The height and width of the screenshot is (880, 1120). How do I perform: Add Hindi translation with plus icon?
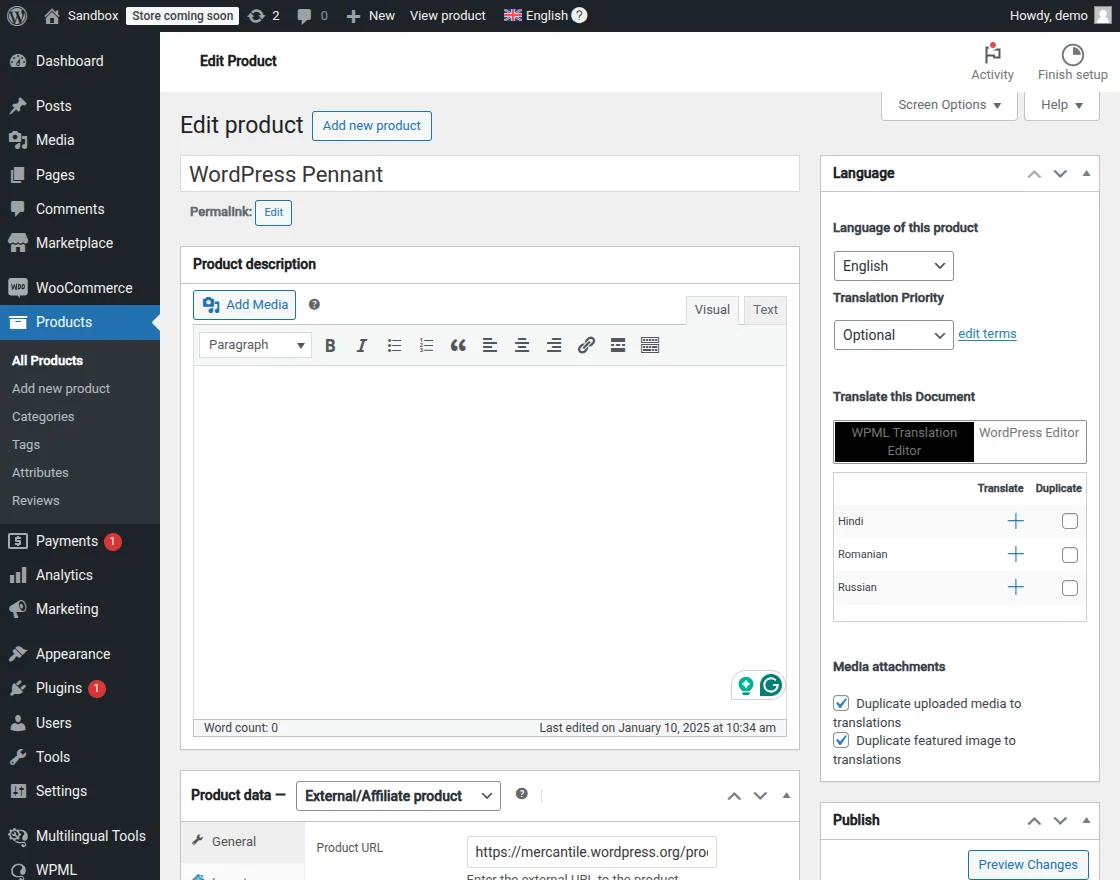1015,521
